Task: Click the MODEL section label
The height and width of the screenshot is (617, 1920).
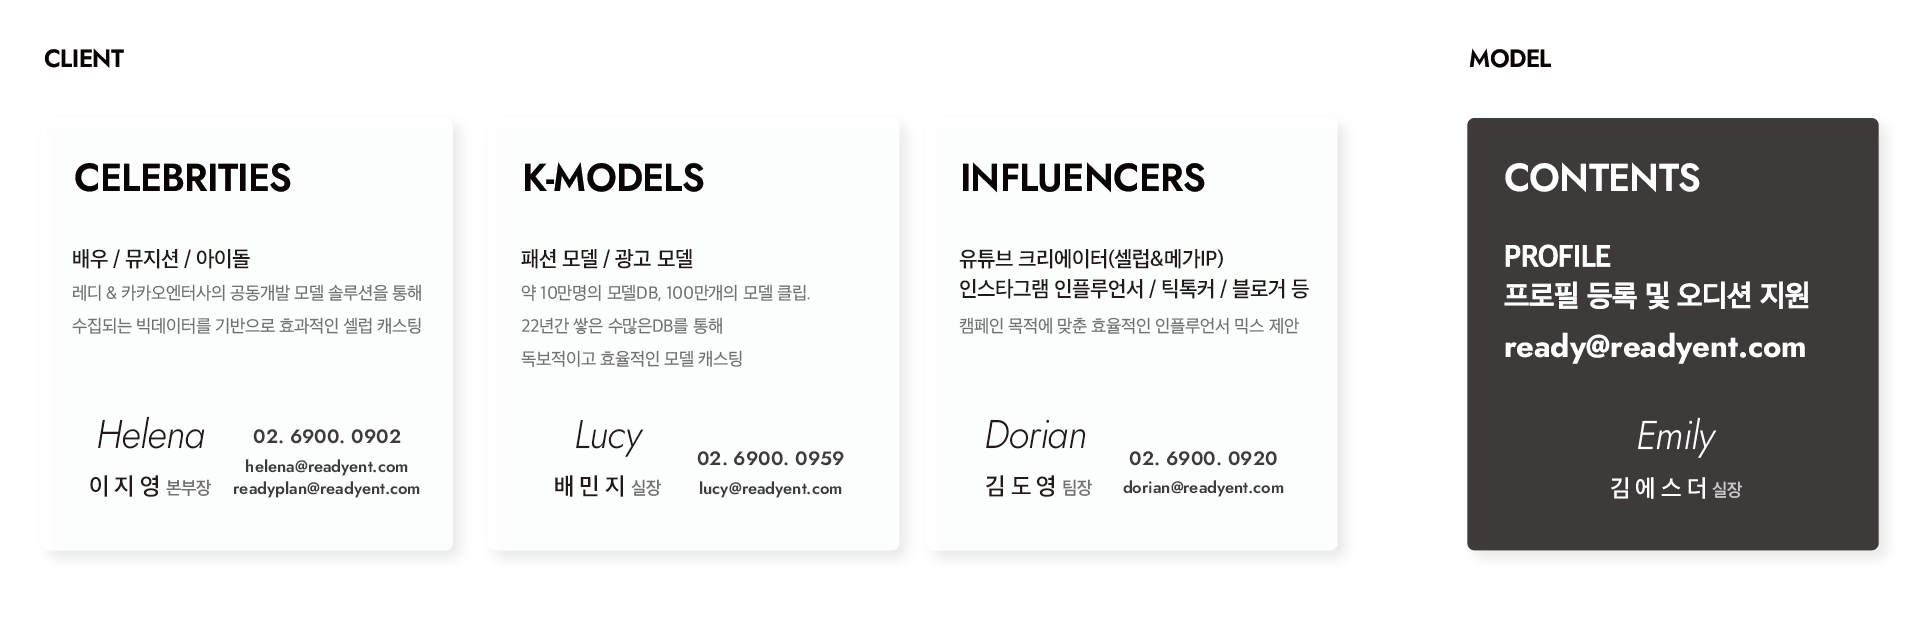Action: click(1509, 59)
